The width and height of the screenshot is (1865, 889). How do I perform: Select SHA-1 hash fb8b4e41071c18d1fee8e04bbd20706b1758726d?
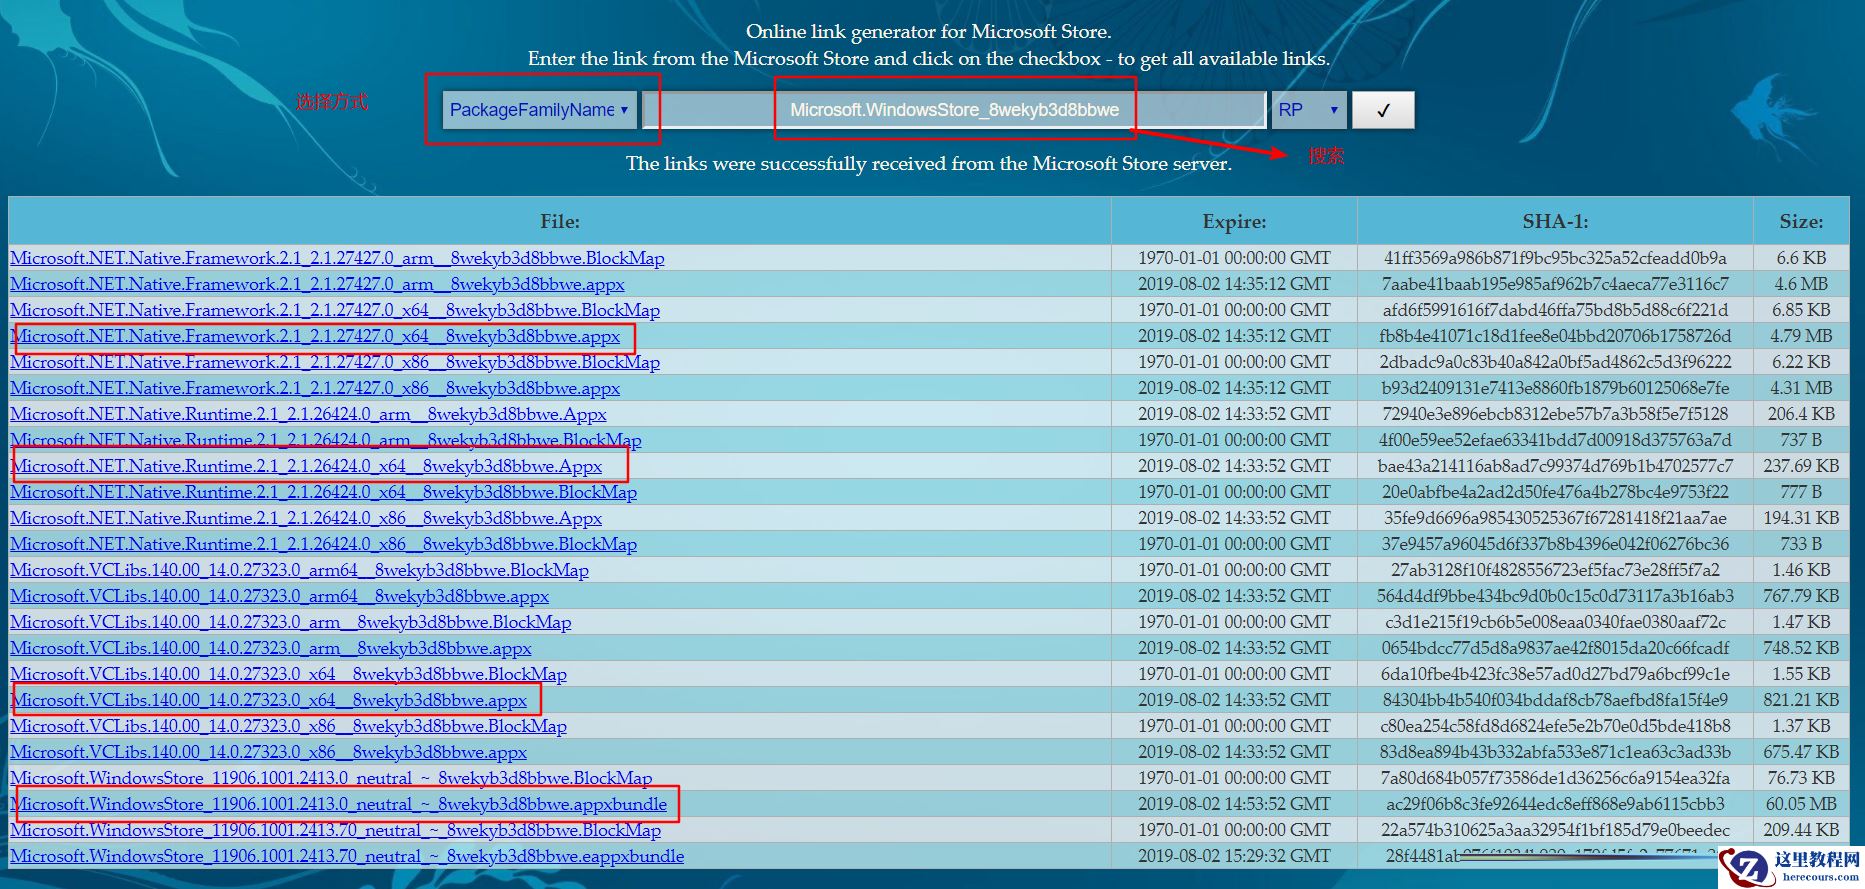[1555, 336]
